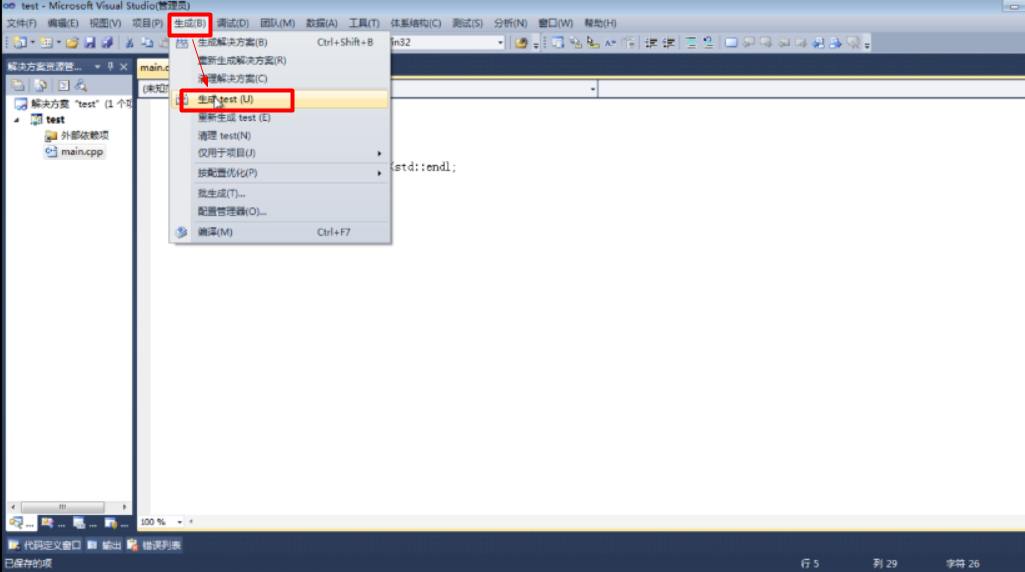Image resolution: width=1025 pixels, height=572 pixels.
Task: Close the Solution Explorer panel
Action: coord(124,67)
